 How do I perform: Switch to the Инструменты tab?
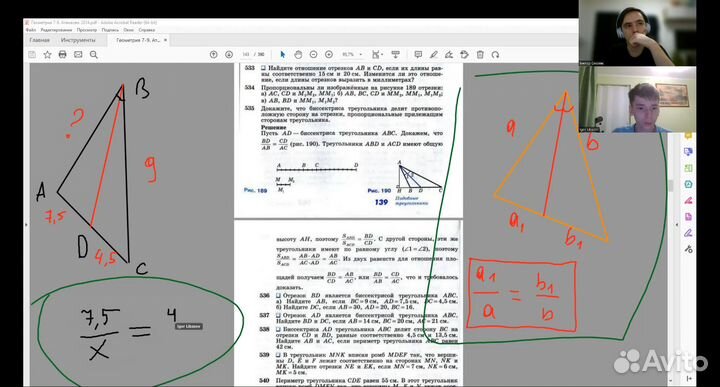click(78, 40)
